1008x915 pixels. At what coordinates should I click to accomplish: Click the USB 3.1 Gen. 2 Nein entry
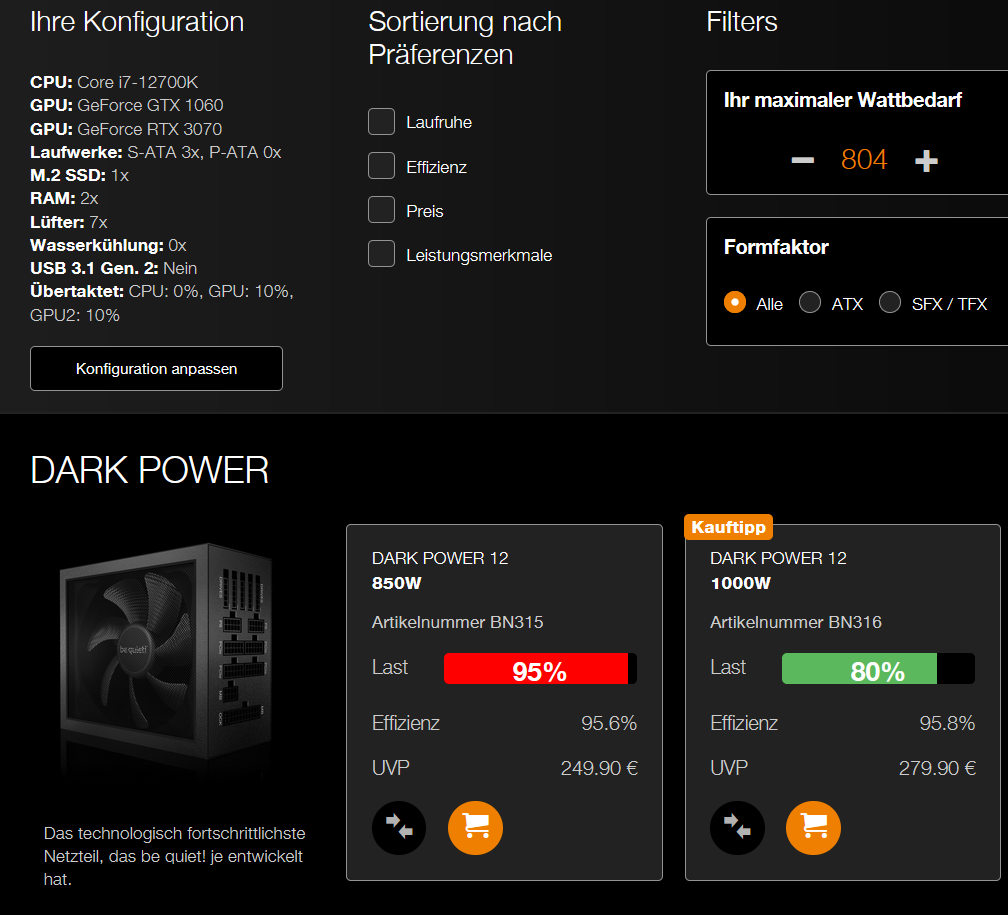[114, 268]
